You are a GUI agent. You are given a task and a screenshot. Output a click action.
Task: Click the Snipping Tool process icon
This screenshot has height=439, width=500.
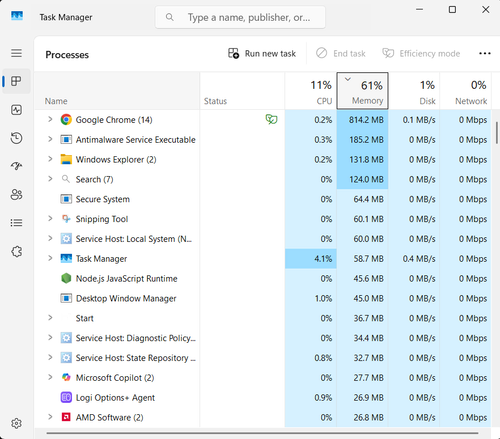[66, 219]
